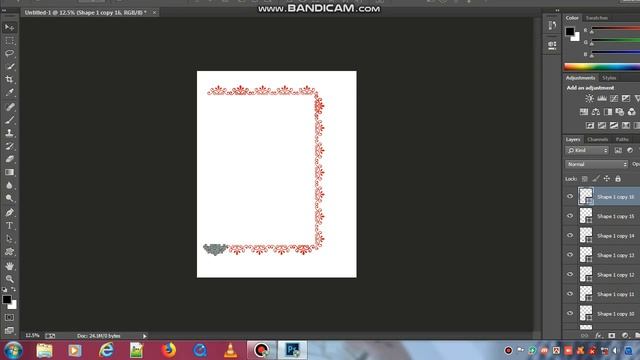
Task: Add a Curves adjustment
Action: coord(614,99)
